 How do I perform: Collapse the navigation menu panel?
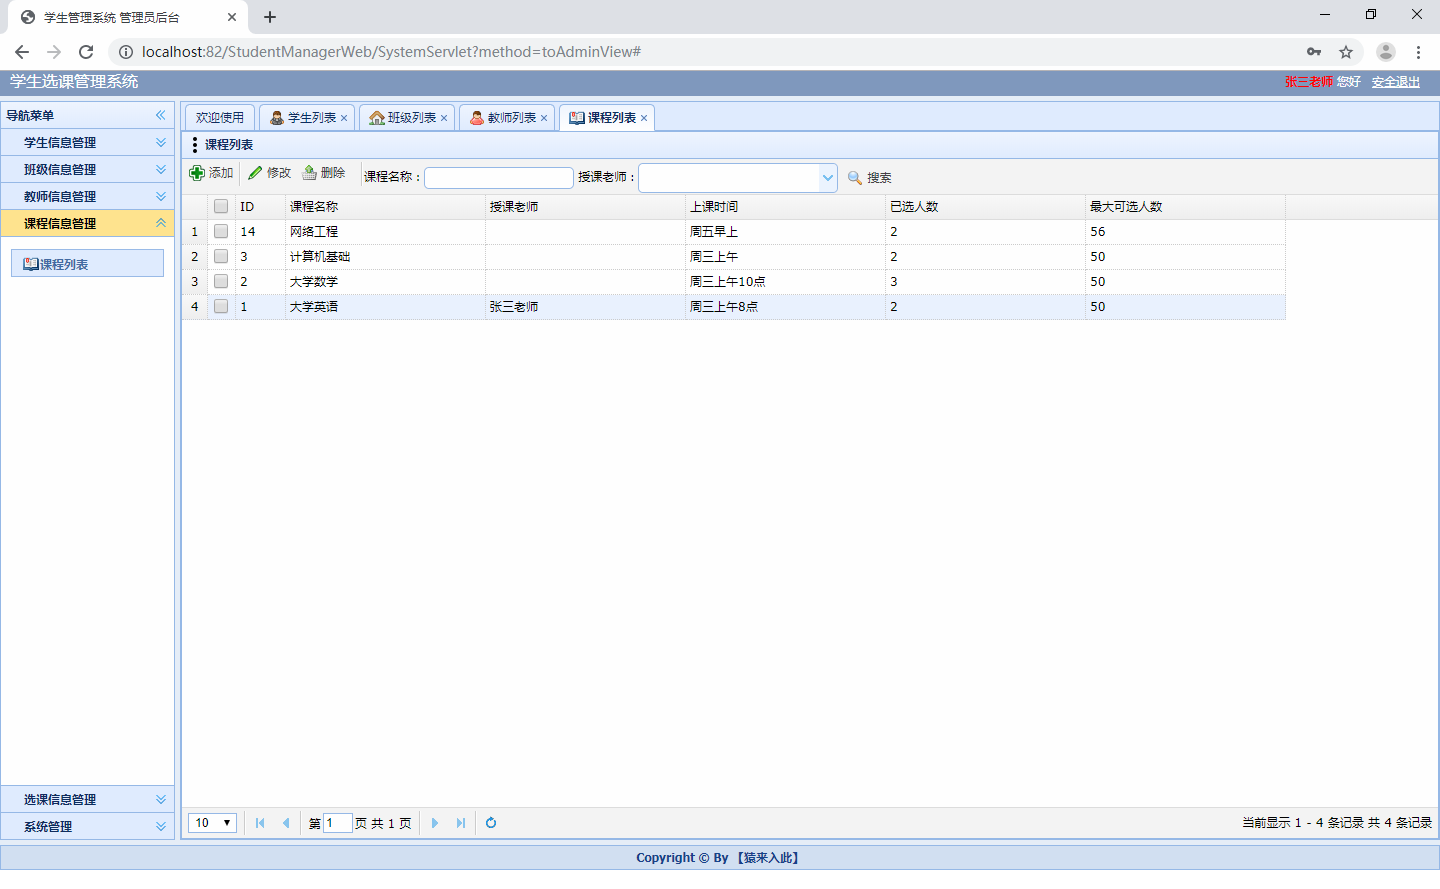point(160,115)
